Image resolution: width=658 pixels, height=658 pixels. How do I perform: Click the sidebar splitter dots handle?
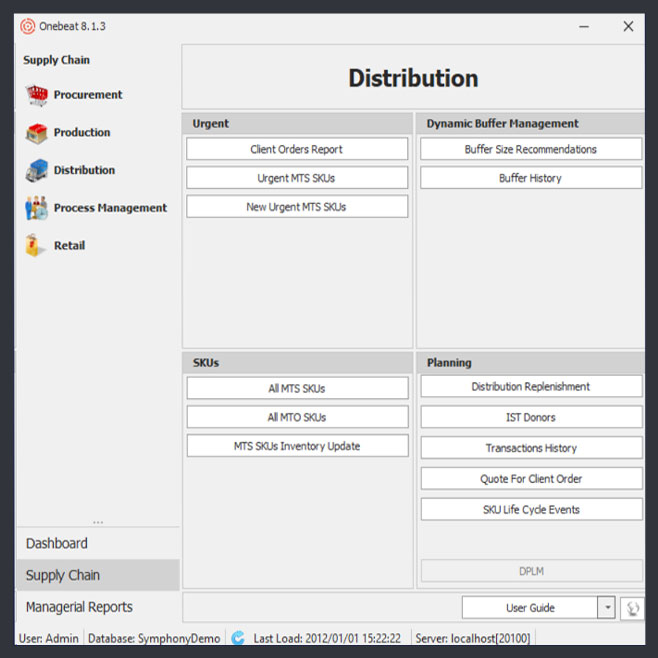(98, 522)
